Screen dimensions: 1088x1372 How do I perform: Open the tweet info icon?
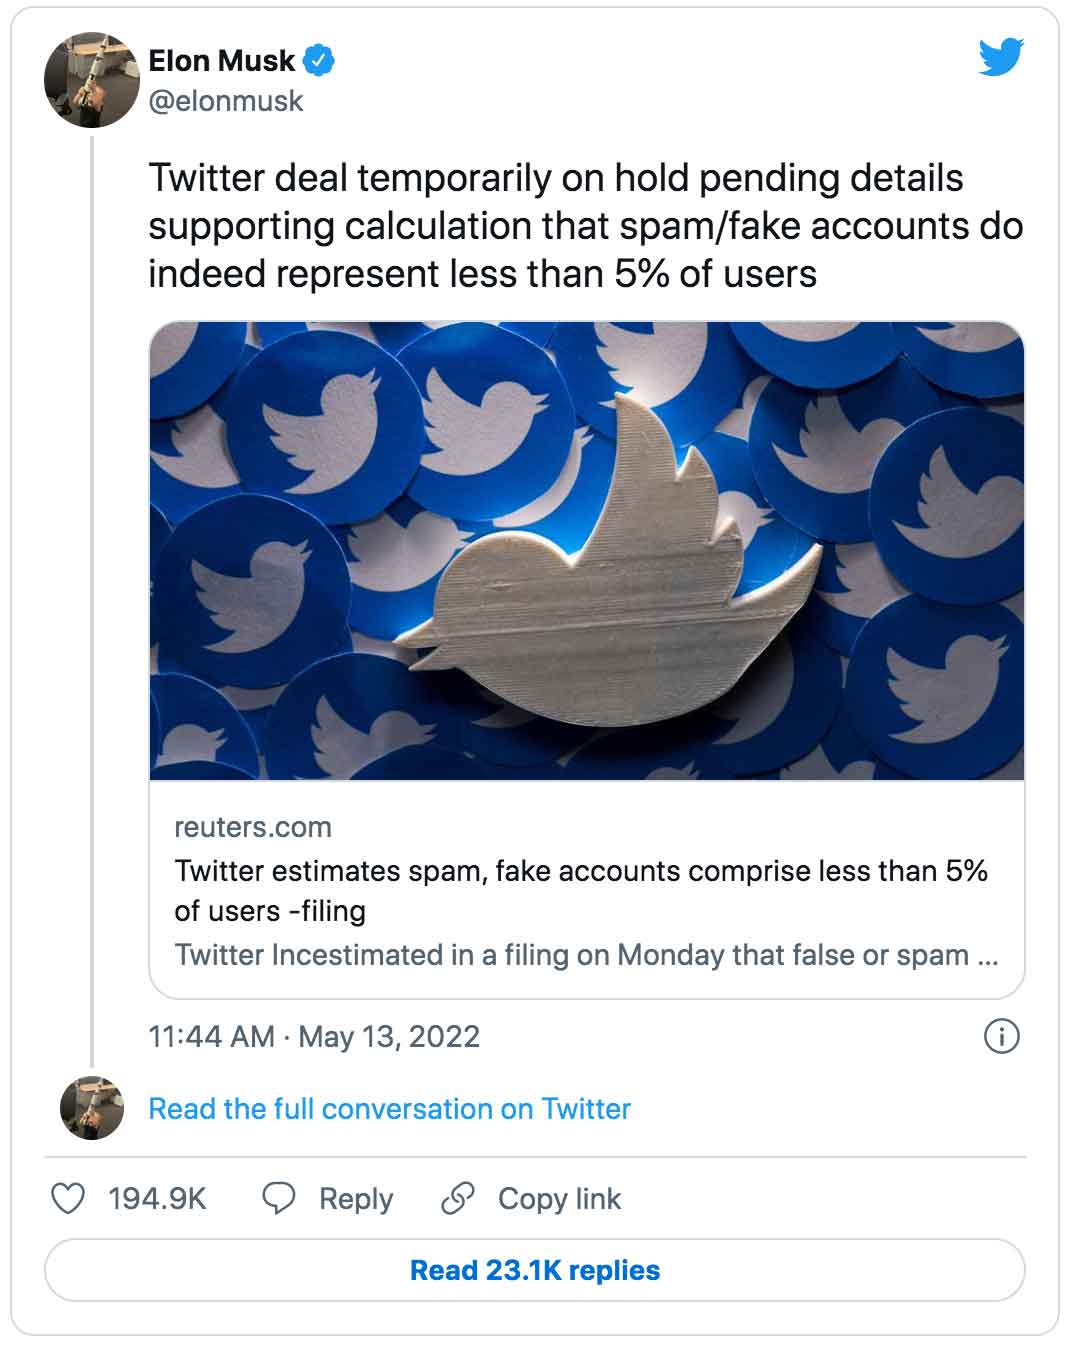coord(1001,1036)
